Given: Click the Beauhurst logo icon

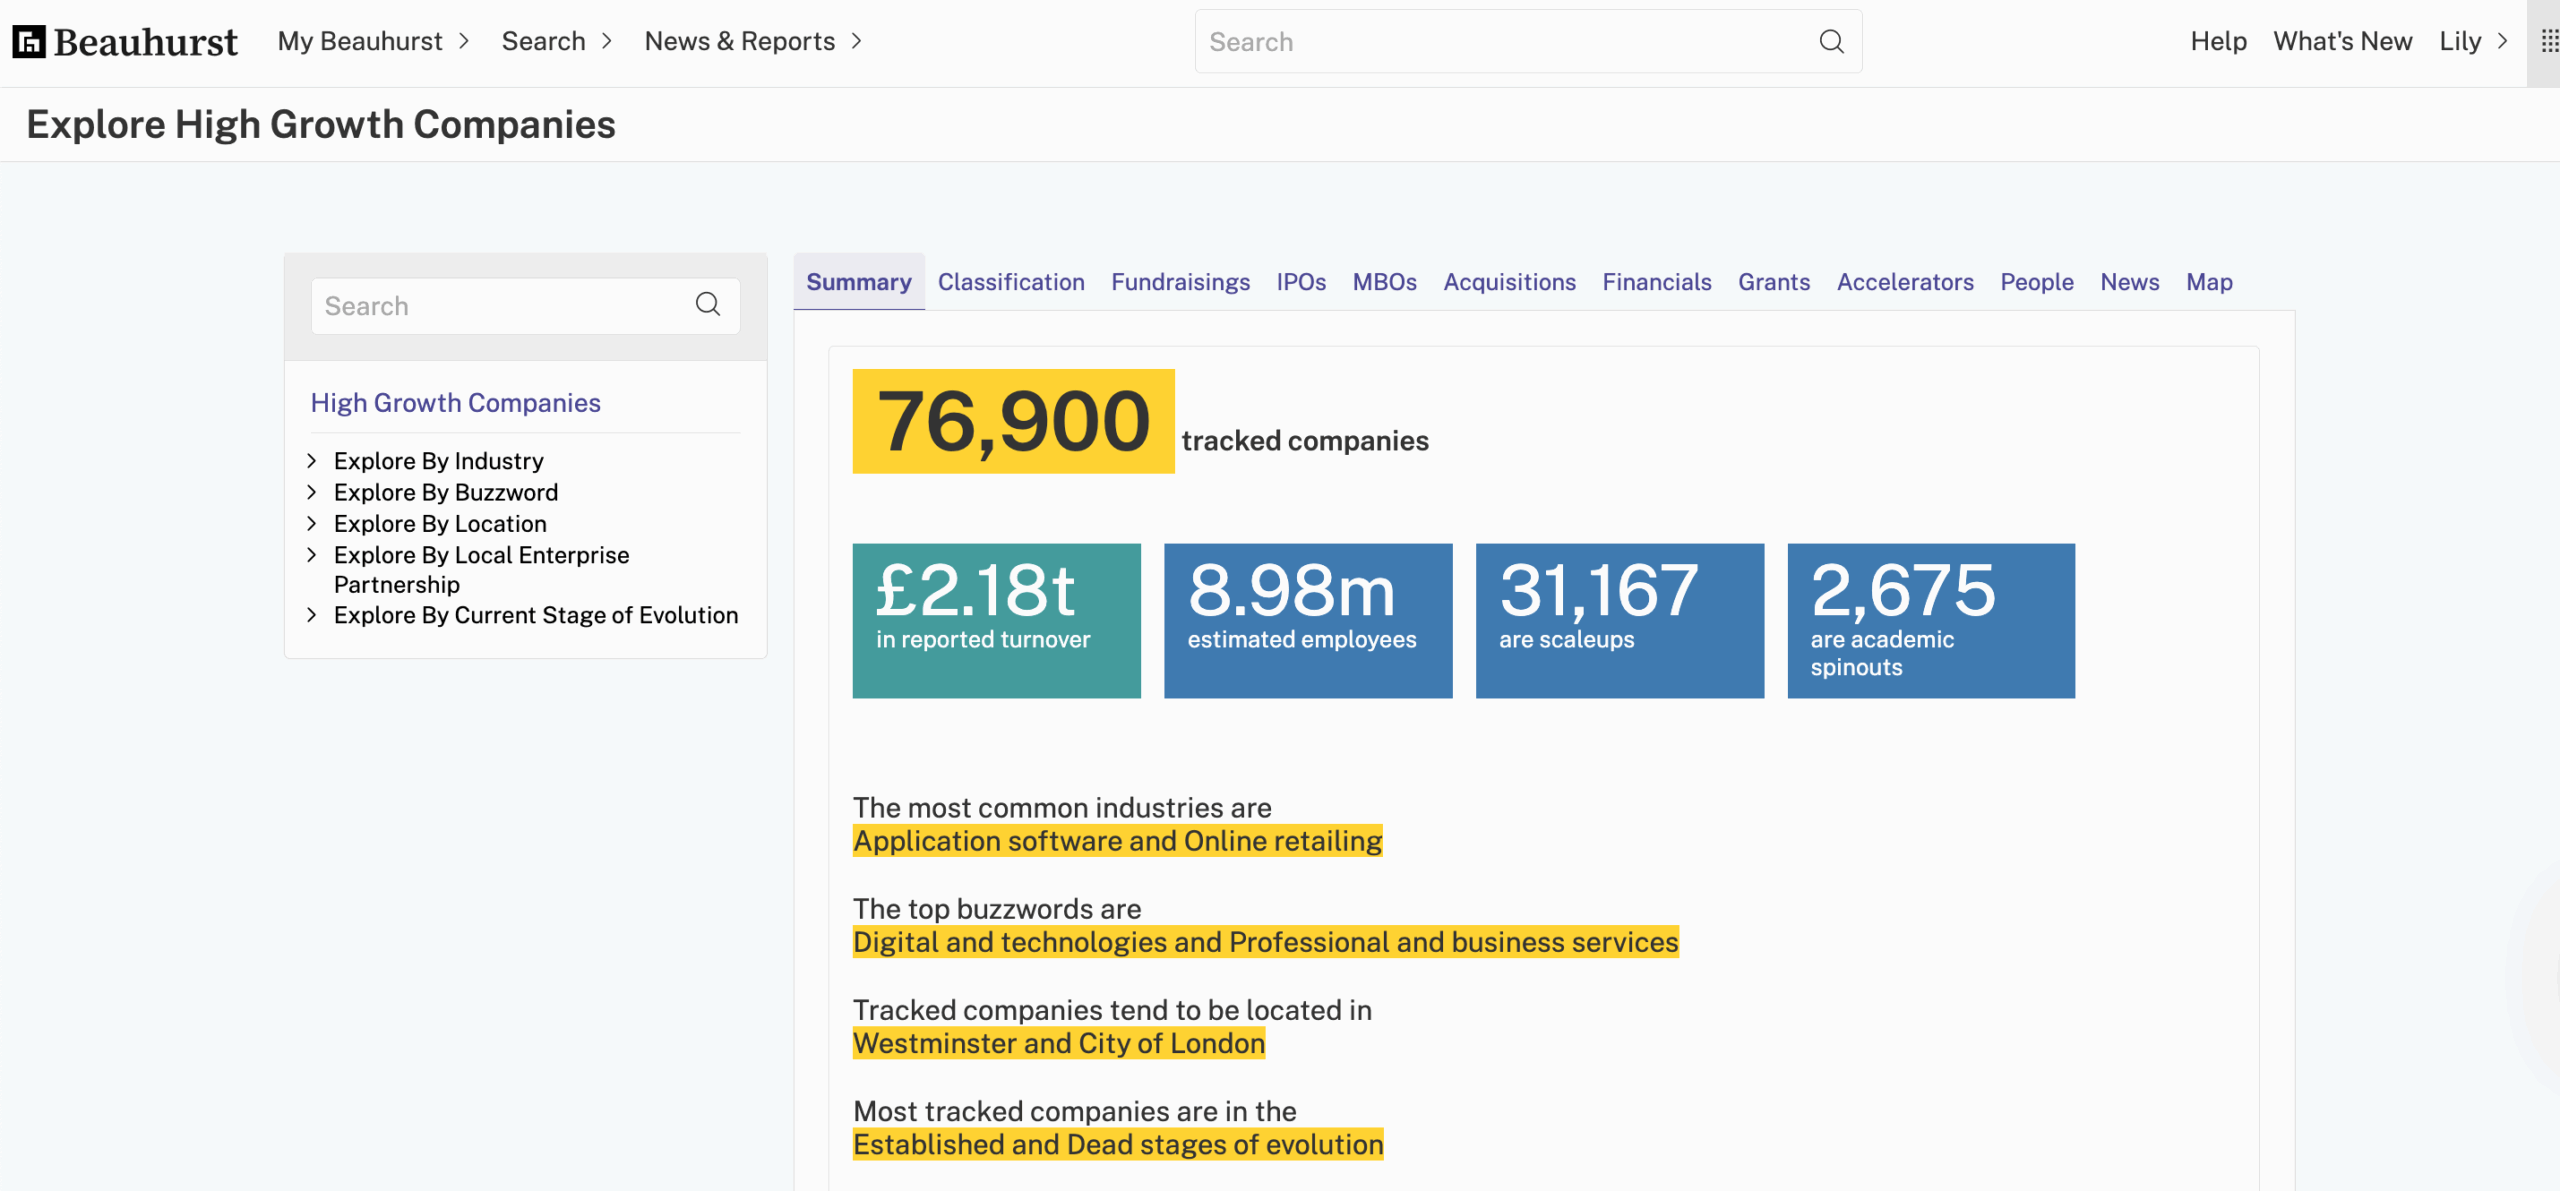Looking at the screenshot, I should click(x=29, y=41).
